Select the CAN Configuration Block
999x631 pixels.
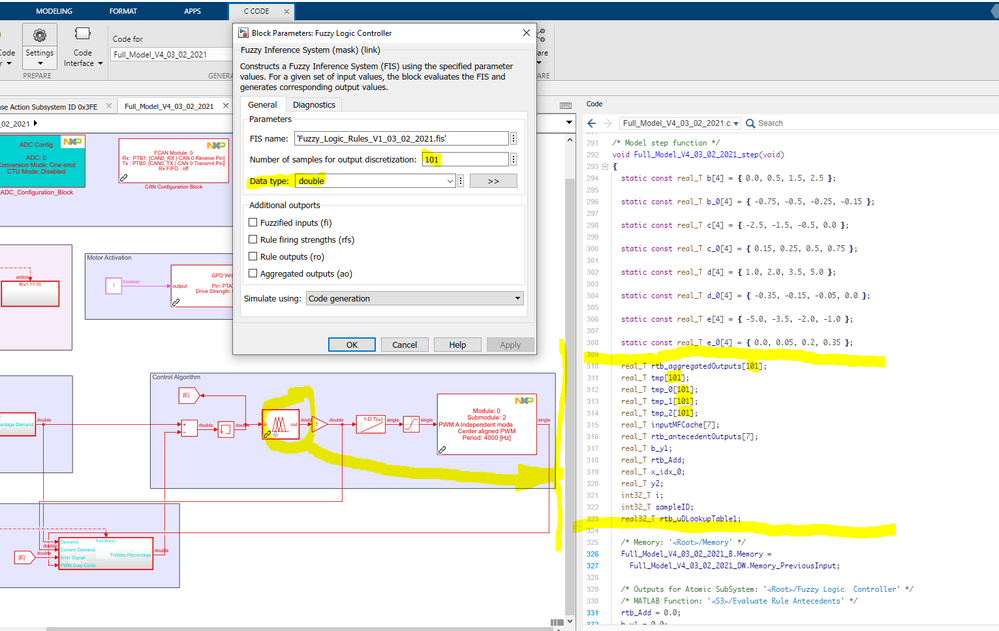tap(173, 161)
